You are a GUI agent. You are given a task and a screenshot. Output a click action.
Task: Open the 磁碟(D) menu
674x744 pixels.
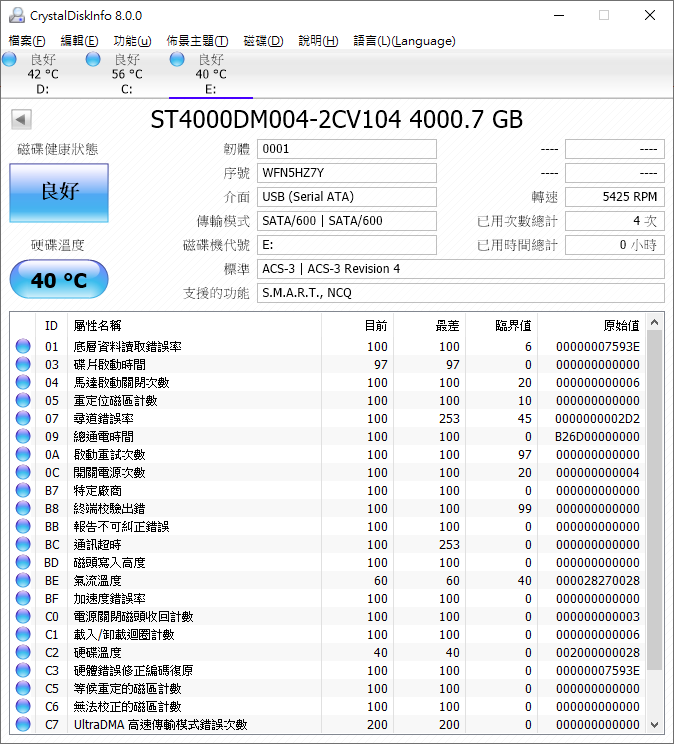click(263, 41)
